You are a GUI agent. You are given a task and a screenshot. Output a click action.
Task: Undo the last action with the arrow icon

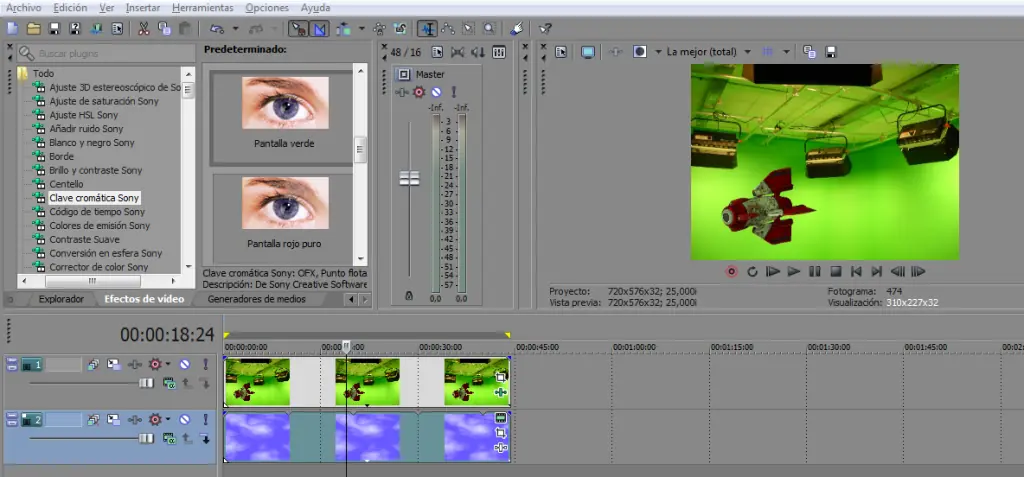(x=217, y=29)
